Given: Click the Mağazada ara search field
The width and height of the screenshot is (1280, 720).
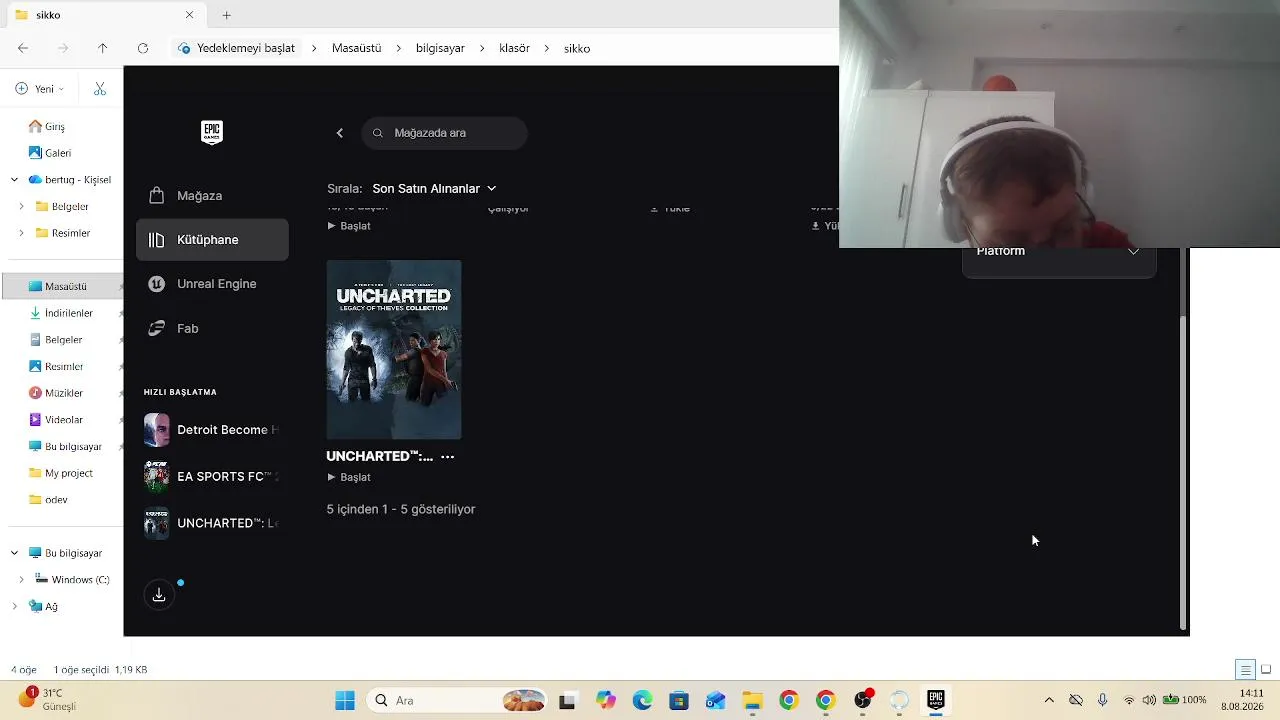Looking at the screenshot, I should coord(445,133).
